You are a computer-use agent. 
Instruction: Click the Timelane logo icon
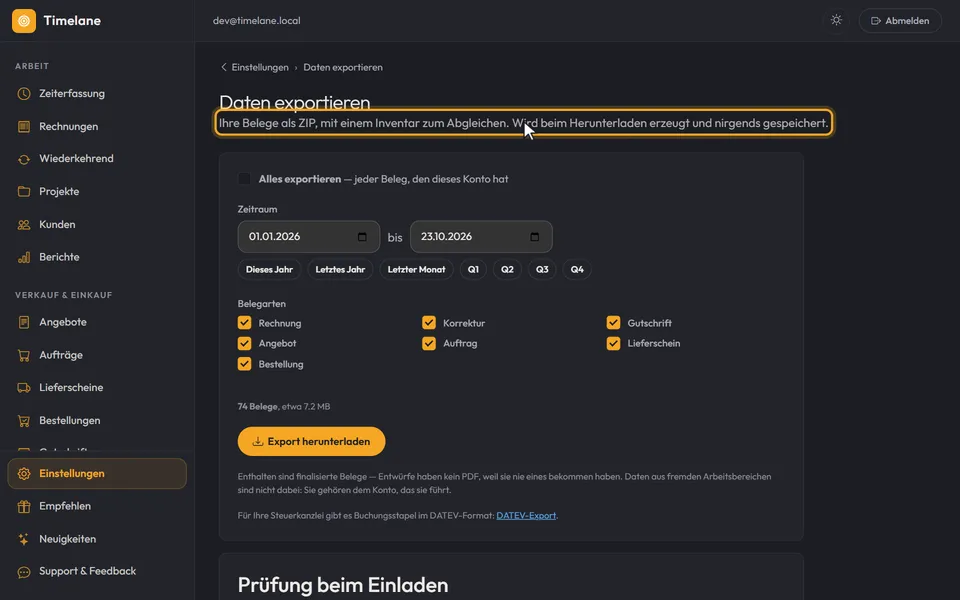coord(24,21)
